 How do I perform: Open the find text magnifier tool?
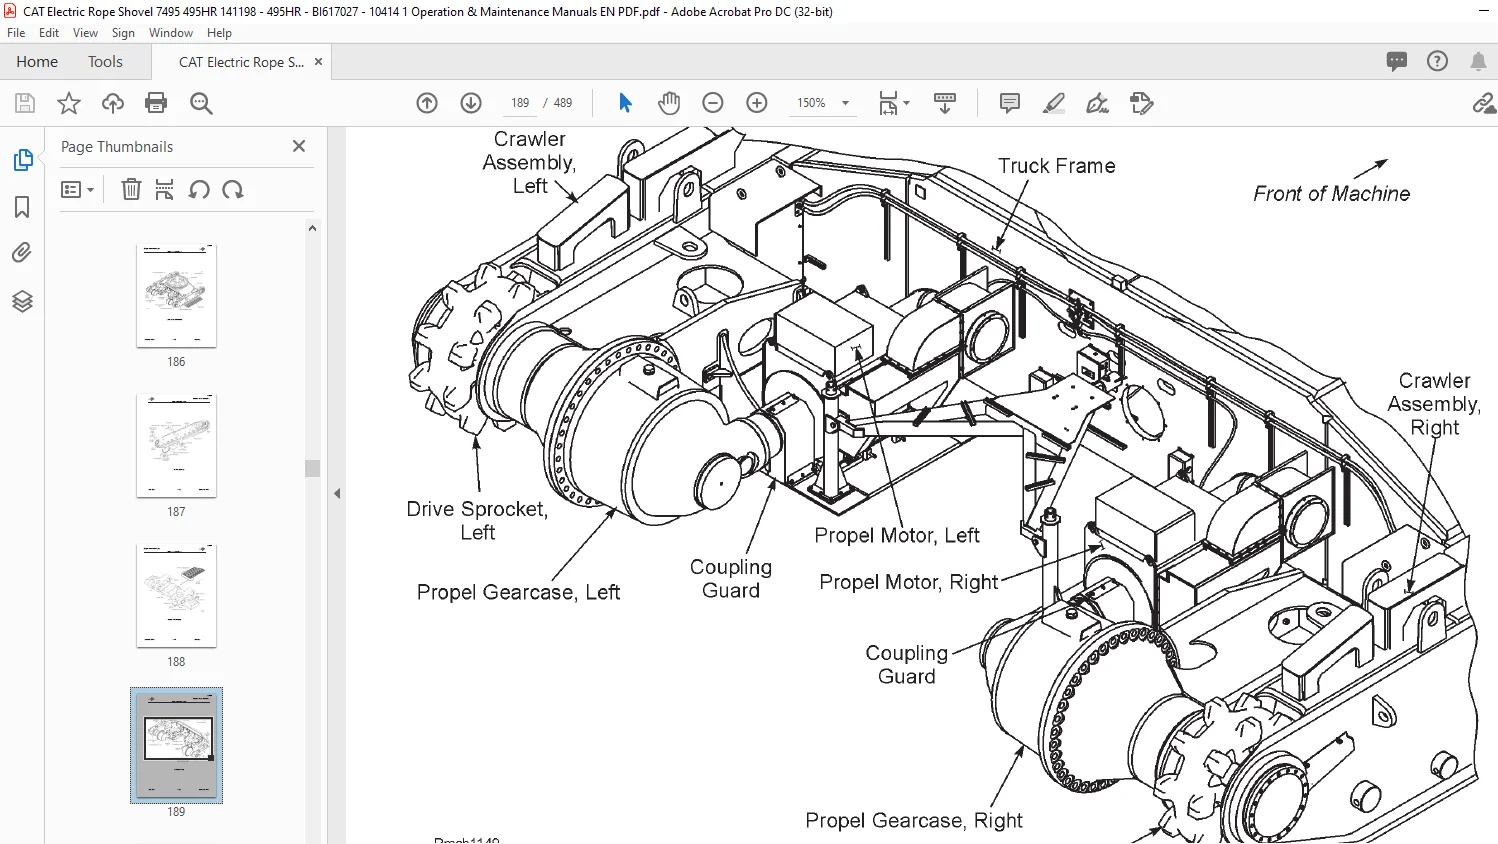[x=201, y=103]
